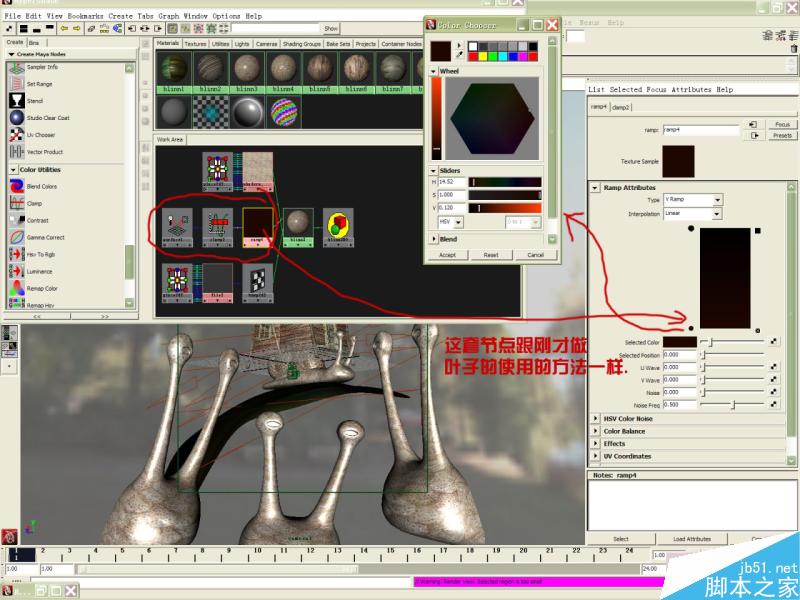
Task: Open the File menu in Hypershade
Action: pos(13,16)
